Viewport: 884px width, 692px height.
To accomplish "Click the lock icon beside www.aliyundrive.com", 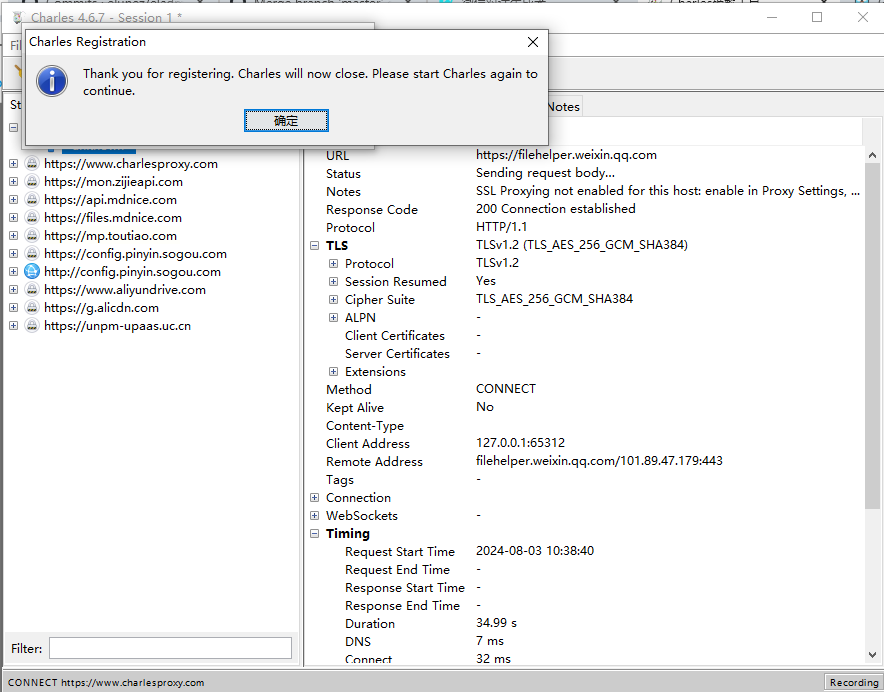I will click(x=32, y=290).
